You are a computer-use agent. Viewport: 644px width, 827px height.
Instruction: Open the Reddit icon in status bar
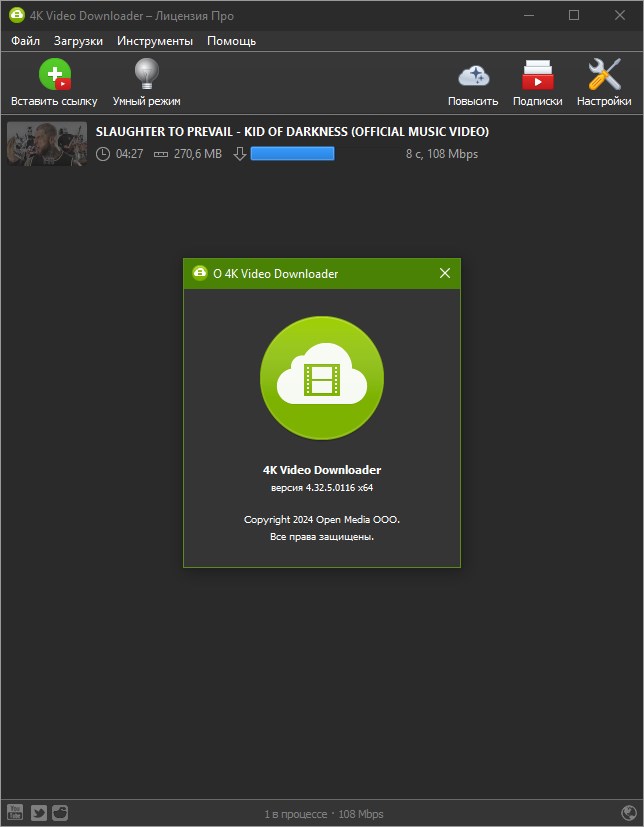coord(60,812)
